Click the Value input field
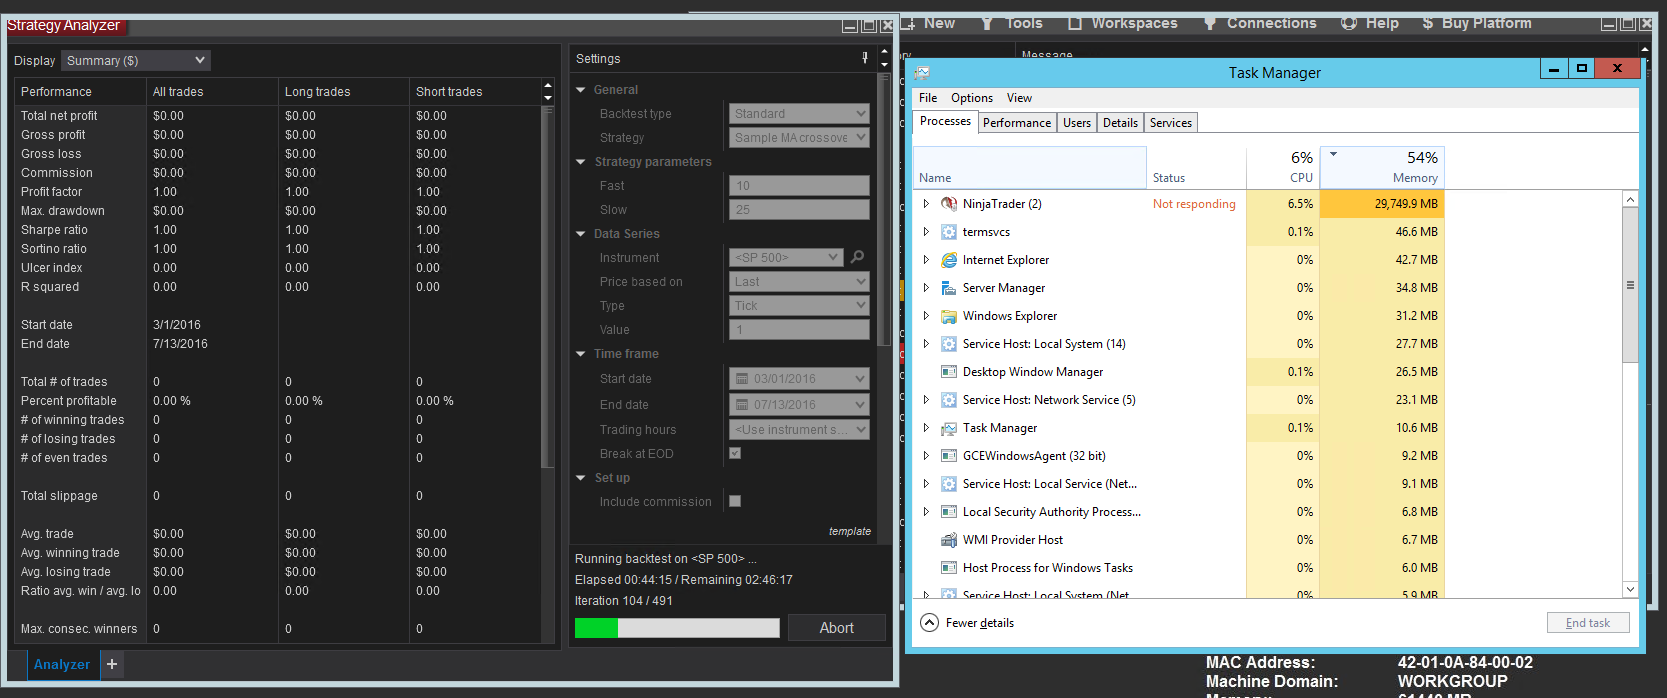Image resolution: width=1667 pixels, height=698 pixels. pyautogui.click(x=799, y=329)
